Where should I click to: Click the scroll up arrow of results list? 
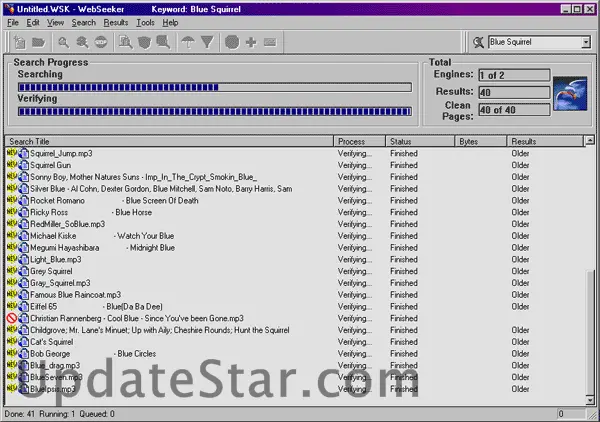(x=590, y=140)
